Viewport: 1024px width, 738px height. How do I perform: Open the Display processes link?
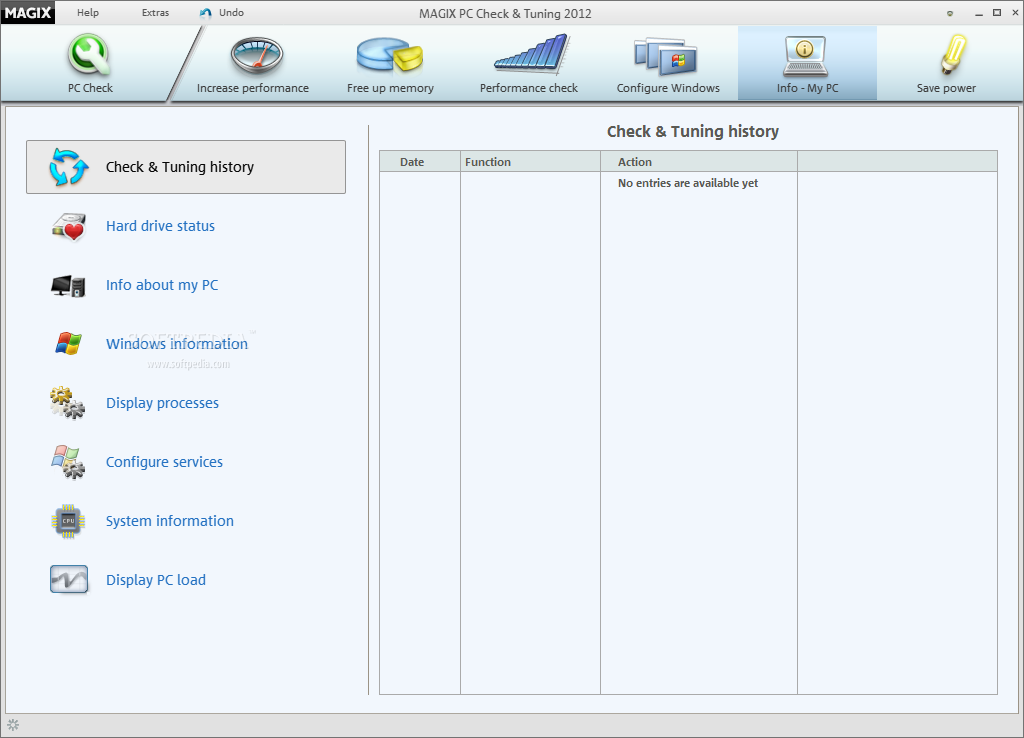point(163,403)
